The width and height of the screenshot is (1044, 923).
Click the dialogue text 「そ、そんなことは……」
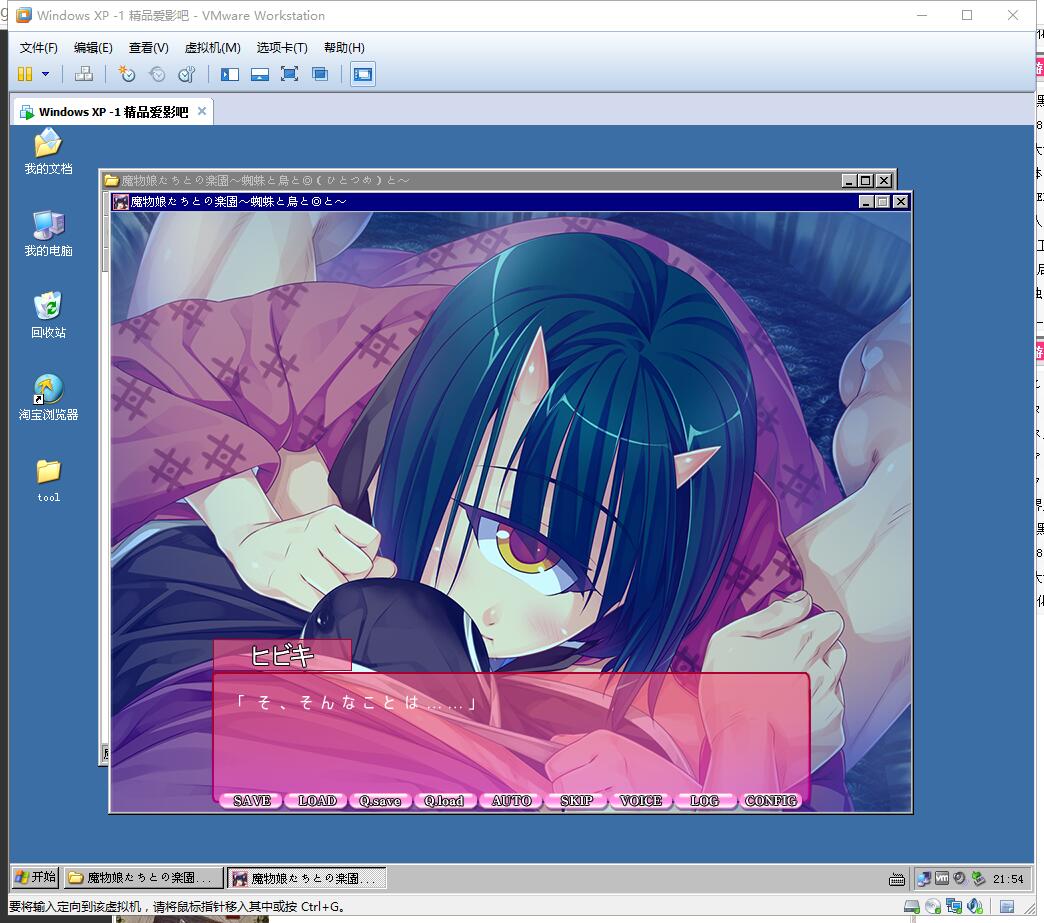[356, 703]
